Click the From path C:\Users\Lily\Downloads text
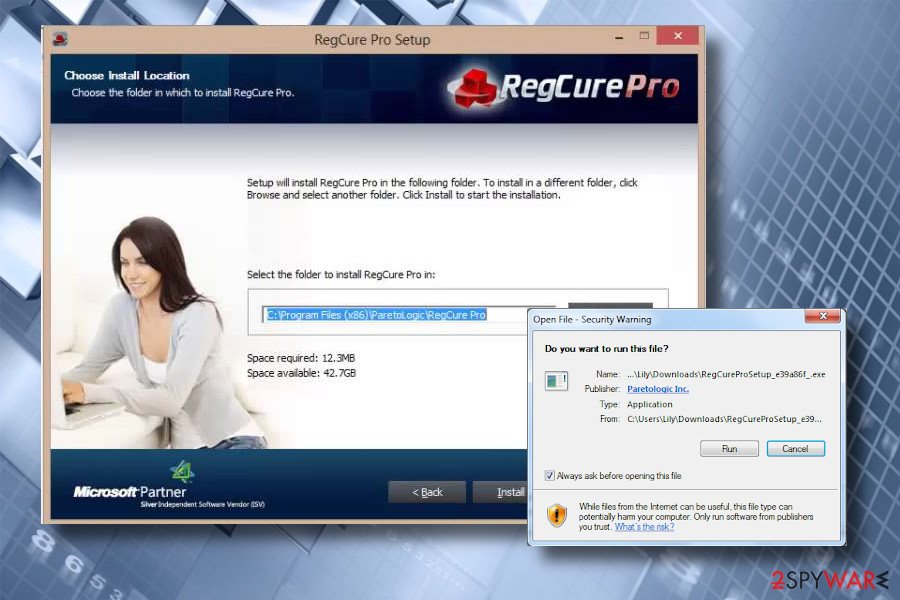900x600 pixels. tap(724, 419)
